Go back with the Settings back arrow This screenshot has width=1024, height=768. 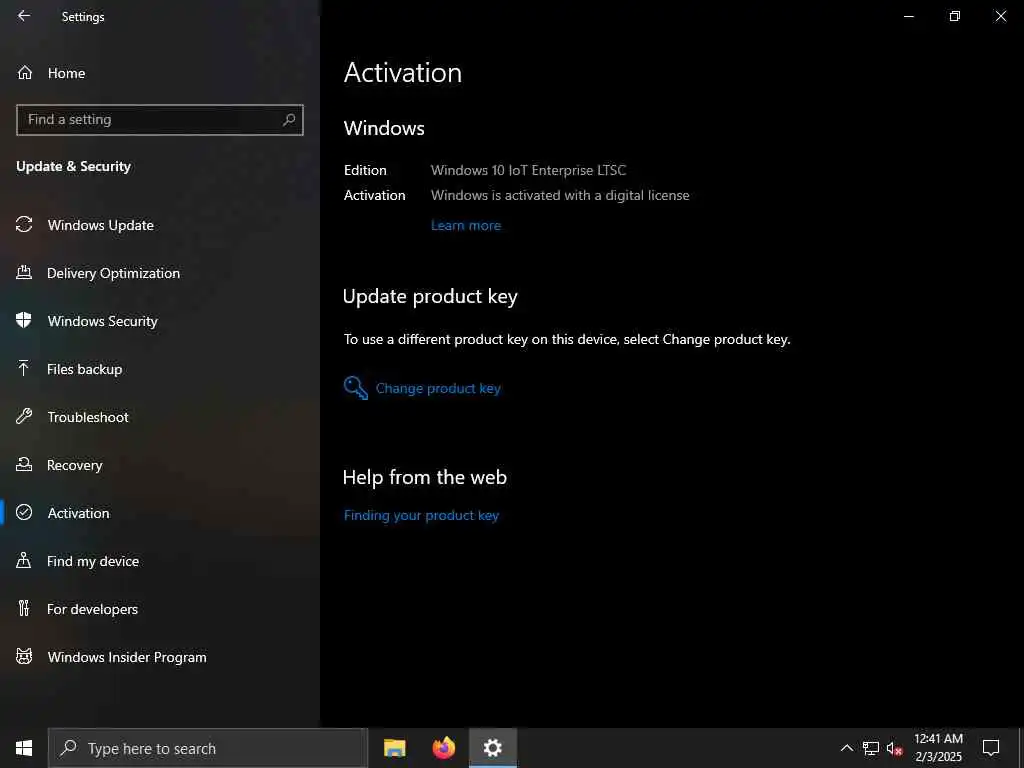tap(24, 16)
